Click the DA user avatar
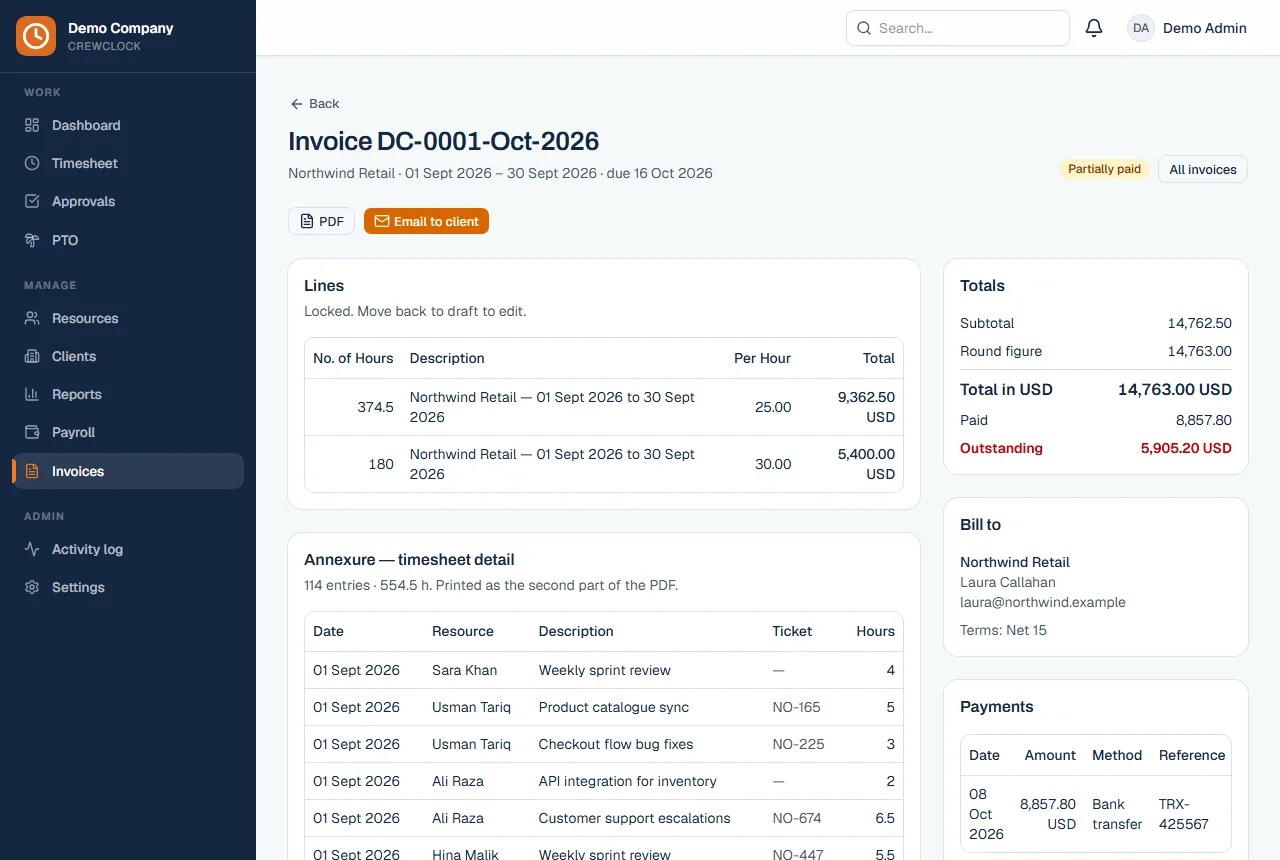The width and height of the screenshot is (1280, 860). click(1141, 28)
